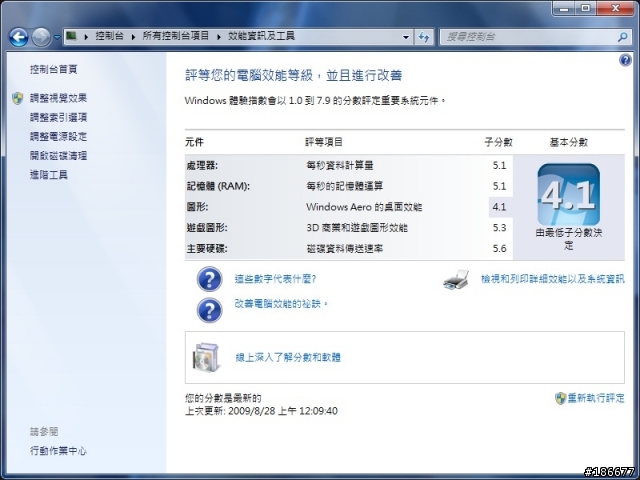Select the 所有控制台項目 breadcrumb item
640x480 pixels.
pyautogui.click(x=176, y=36)
